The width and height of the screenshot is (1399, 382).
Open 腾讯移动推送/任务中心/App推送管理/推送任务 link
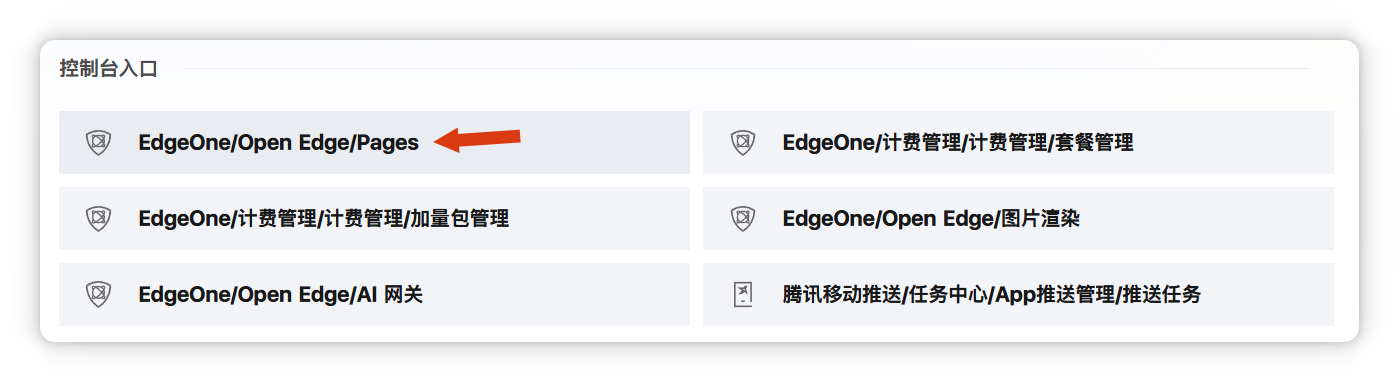[x=992, y=294]
